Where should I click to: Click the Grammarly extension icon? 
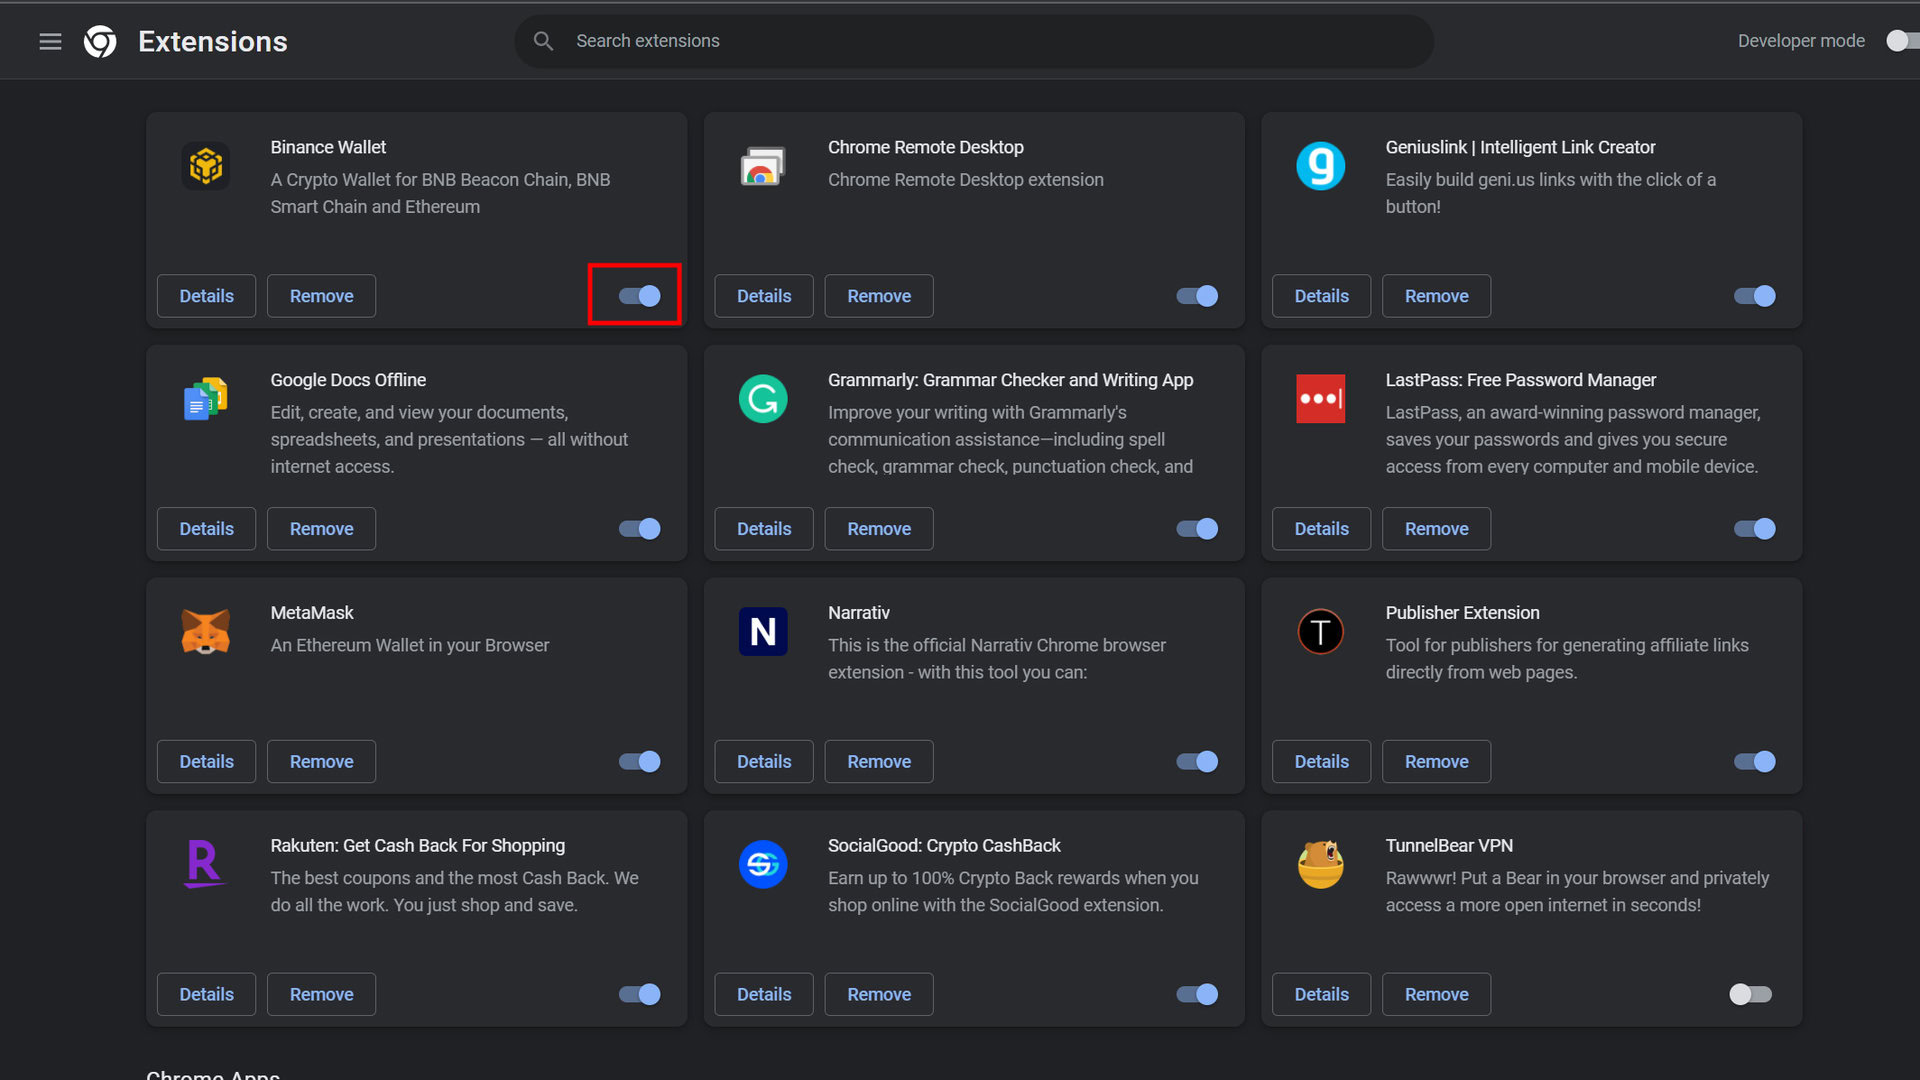click(763, 399)
